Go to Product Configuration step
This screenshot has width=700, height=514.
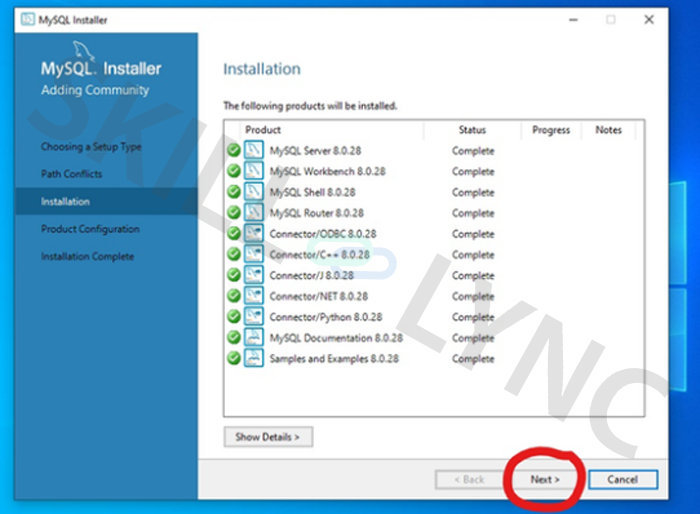pyautogui.click(x=90, y=229)
